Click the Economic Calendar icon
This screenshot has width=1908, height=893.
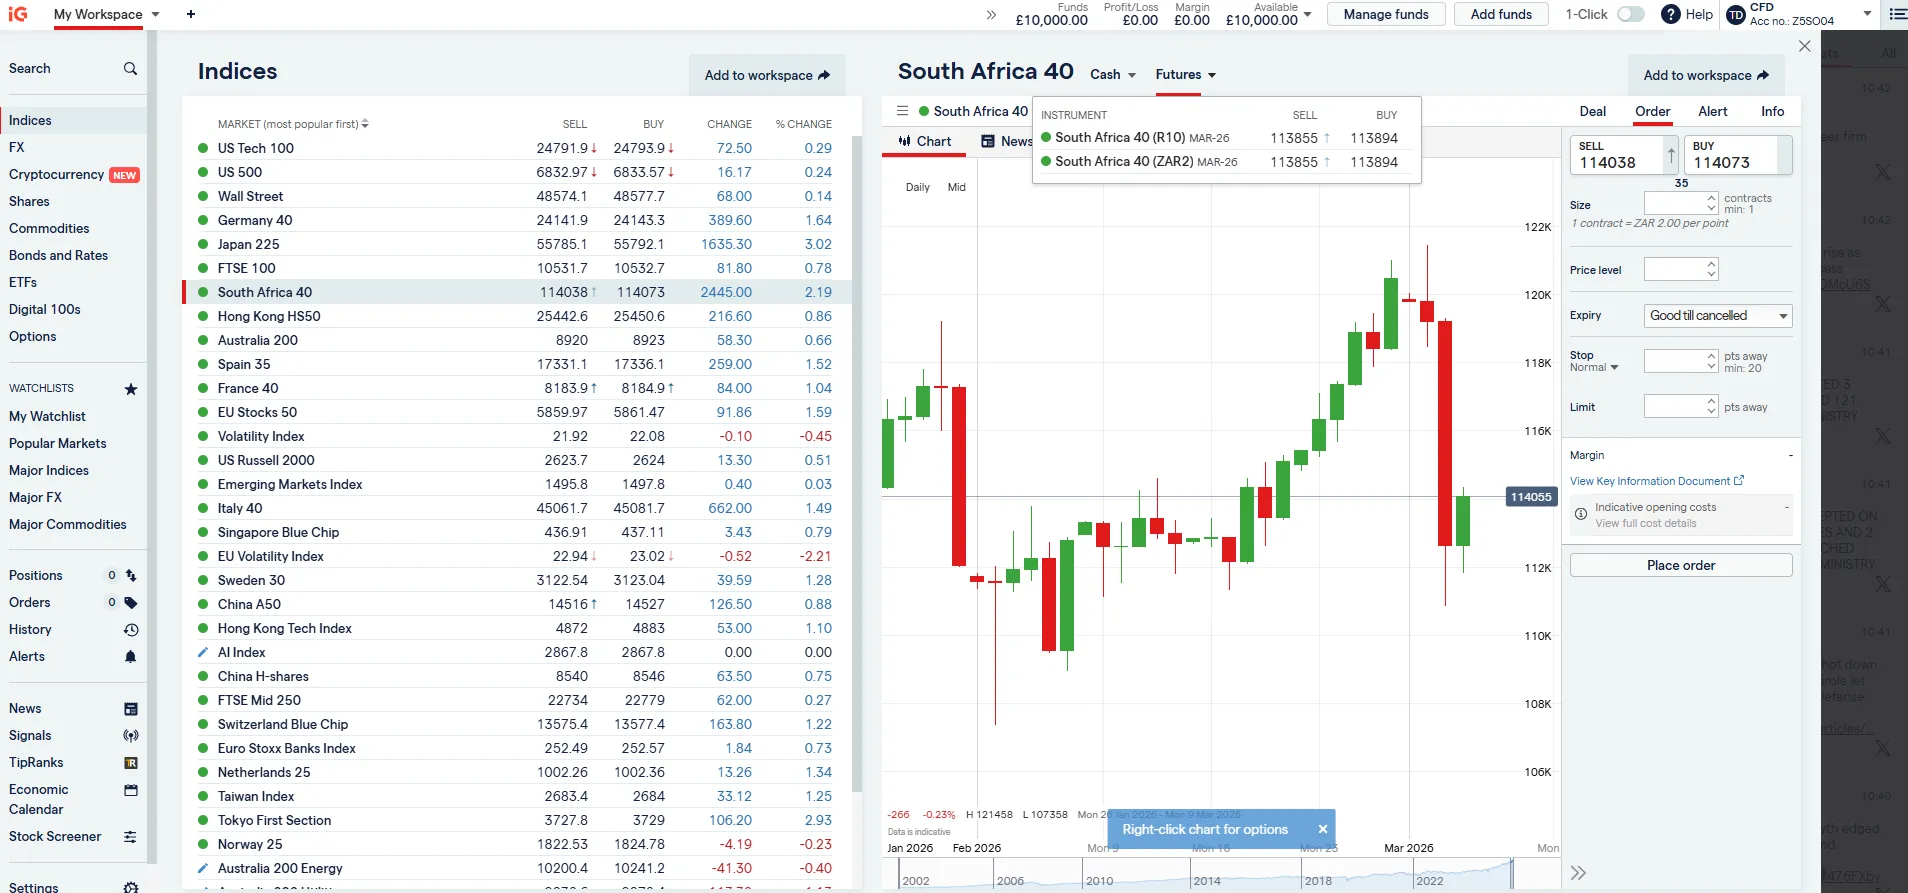[130, 790]
